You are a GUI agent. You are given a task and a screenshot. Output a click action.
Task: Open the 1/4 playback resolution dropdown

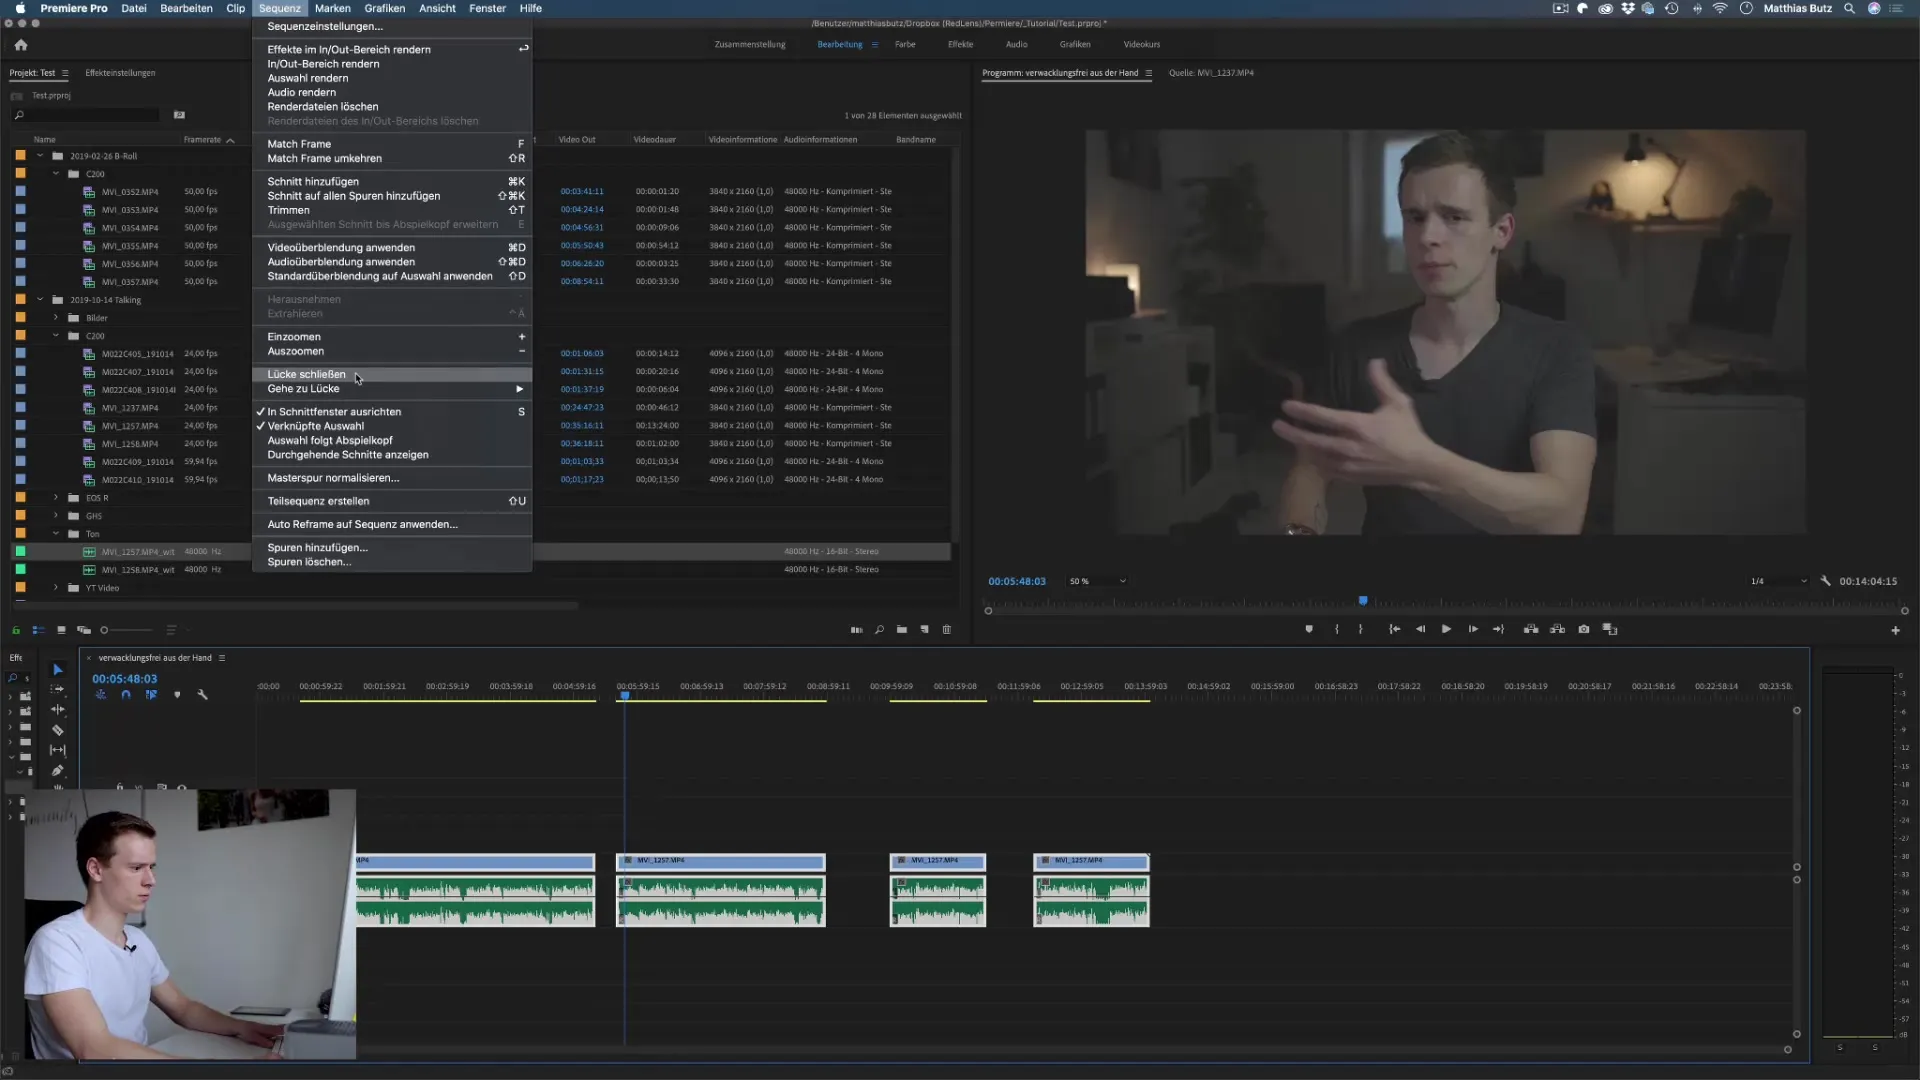(1779, 581)
